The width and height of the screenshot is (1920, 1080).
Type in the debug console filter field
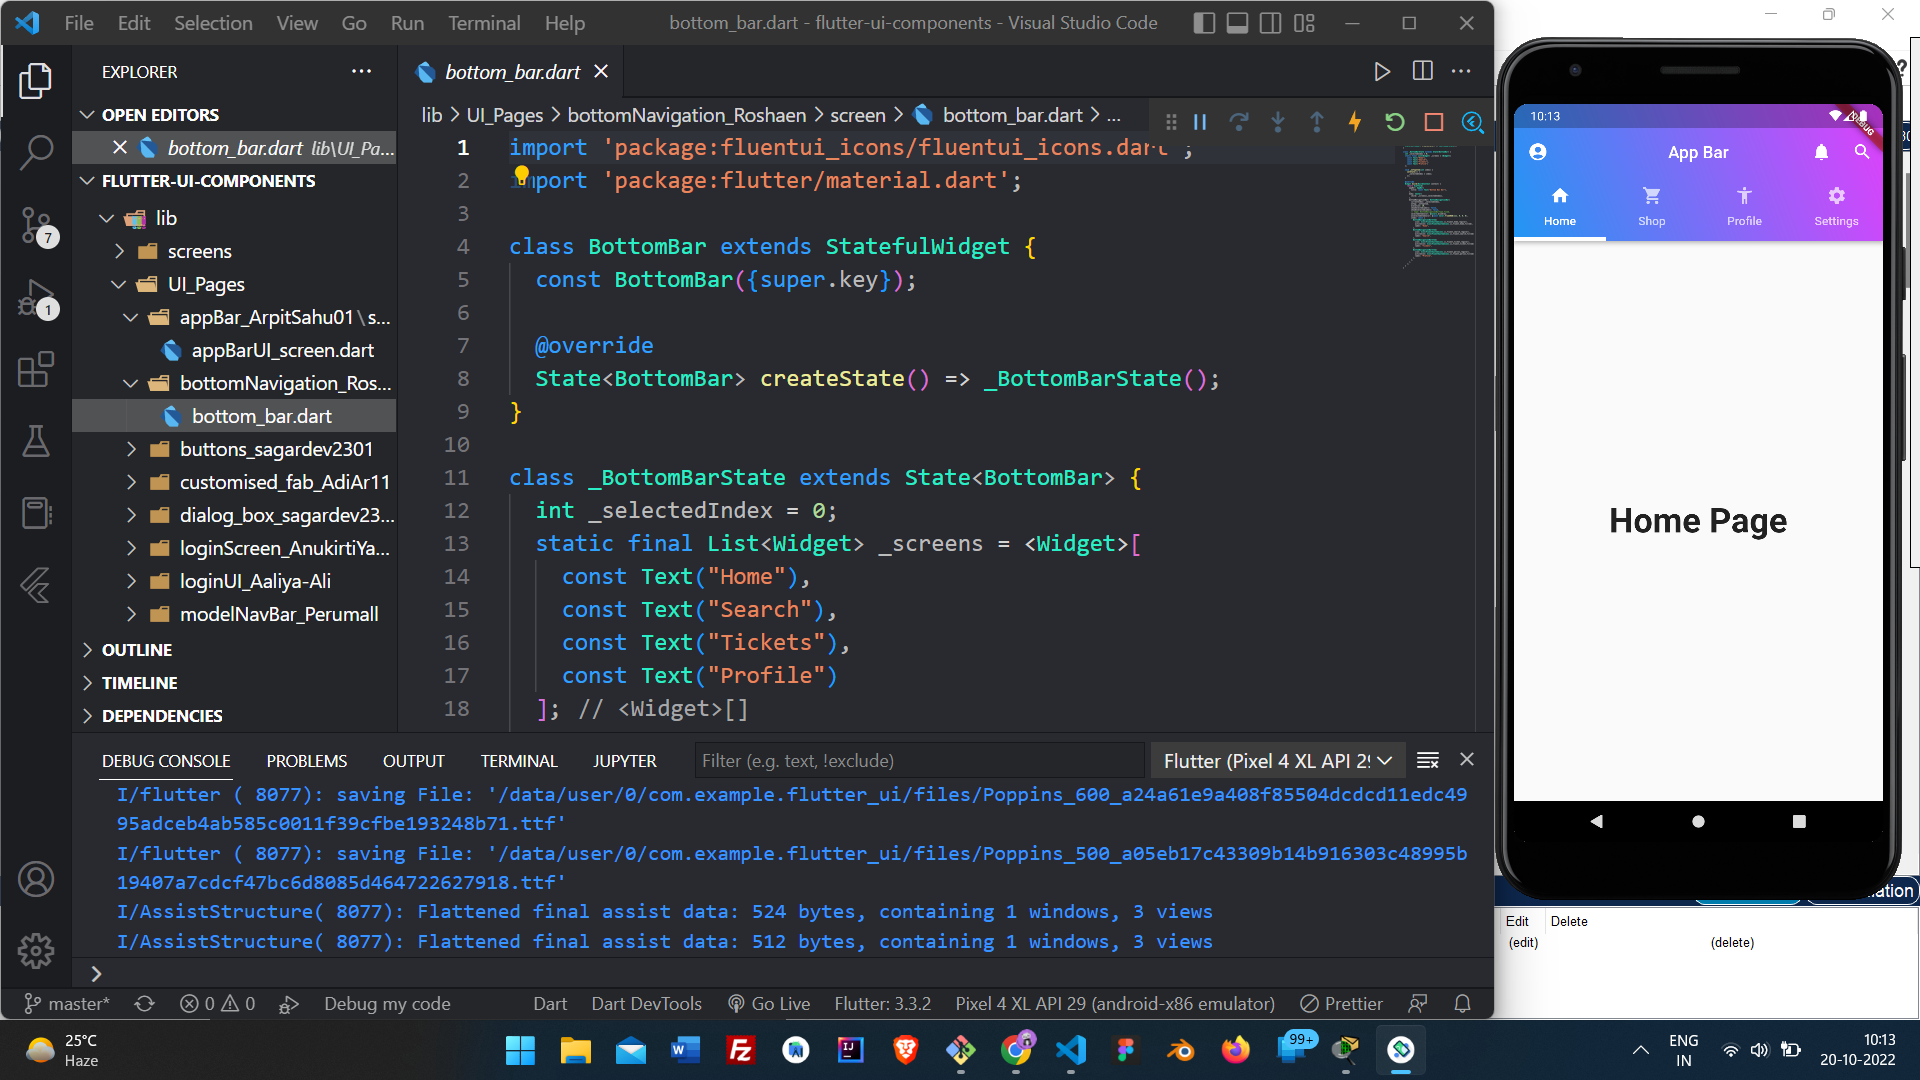coord(918,760)
